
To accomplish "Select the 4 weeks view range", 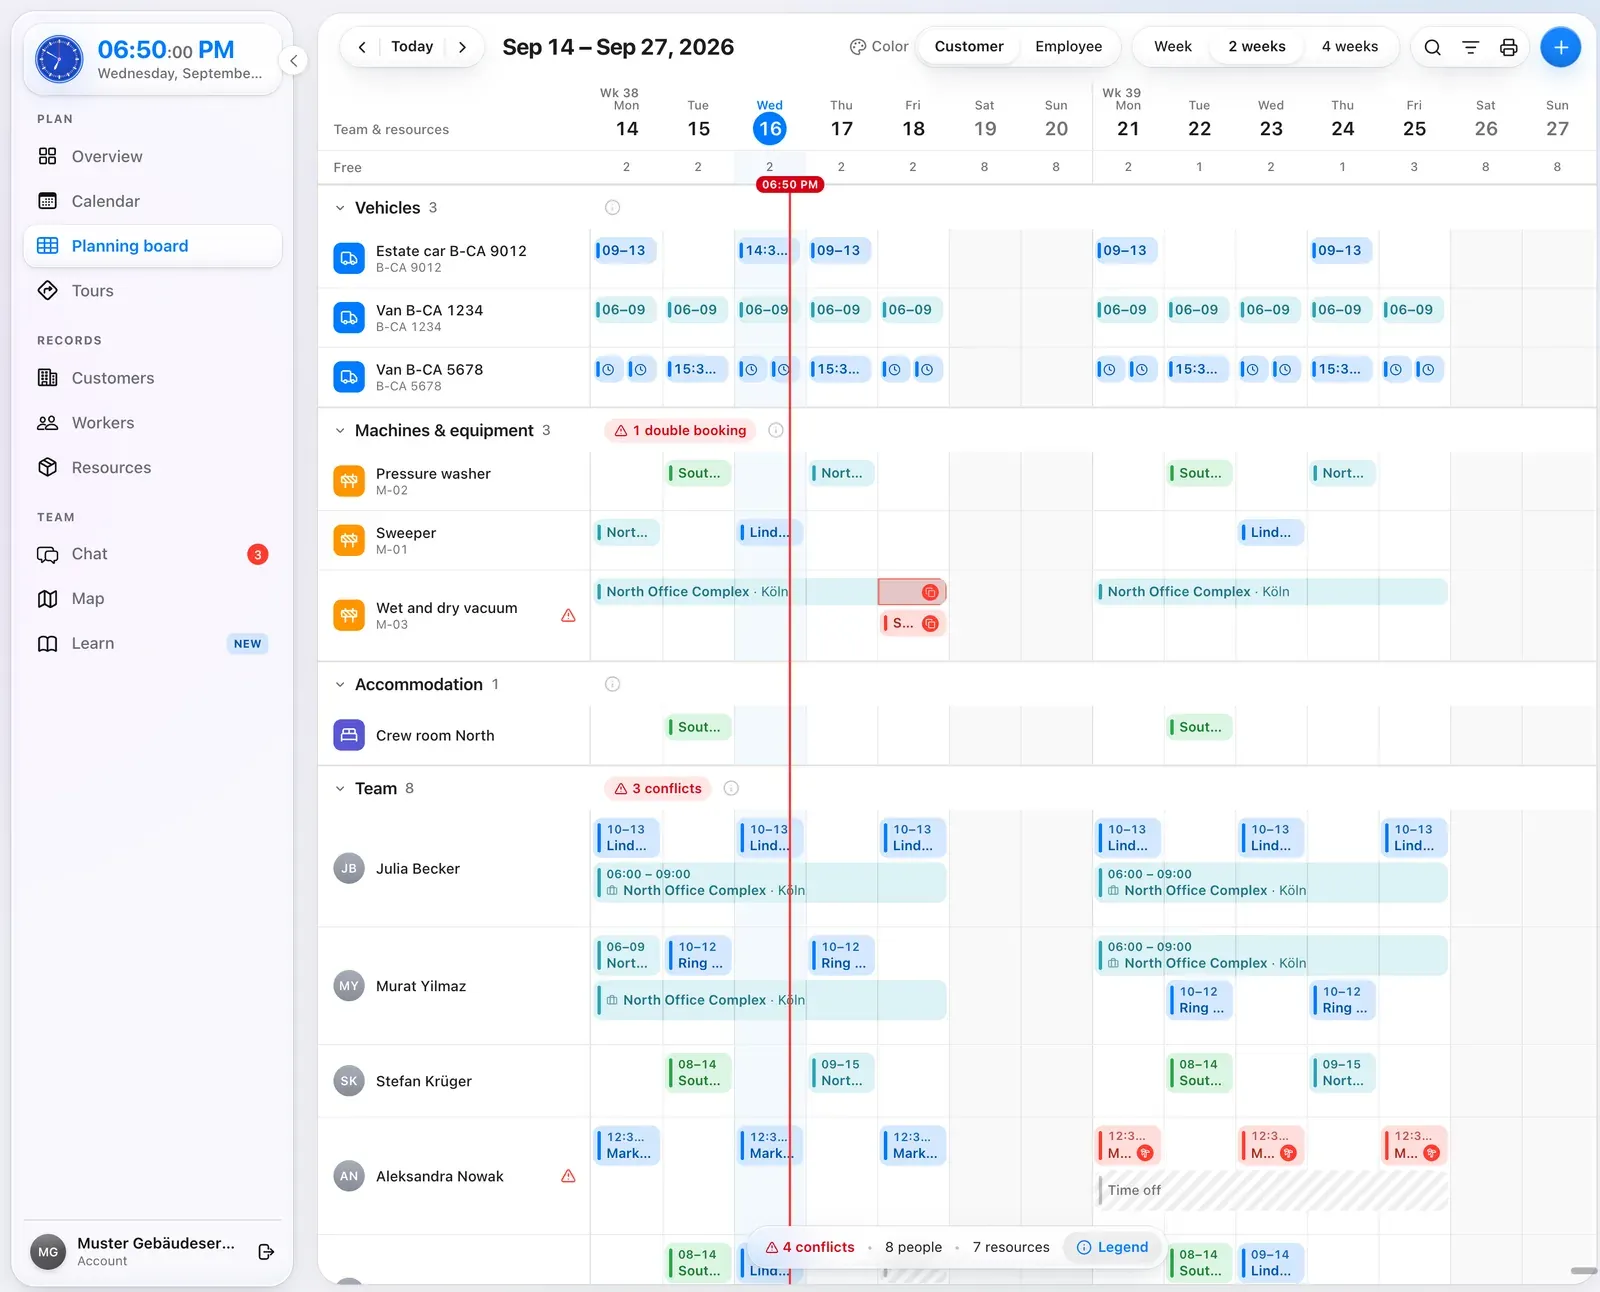I will (1349, 47).
